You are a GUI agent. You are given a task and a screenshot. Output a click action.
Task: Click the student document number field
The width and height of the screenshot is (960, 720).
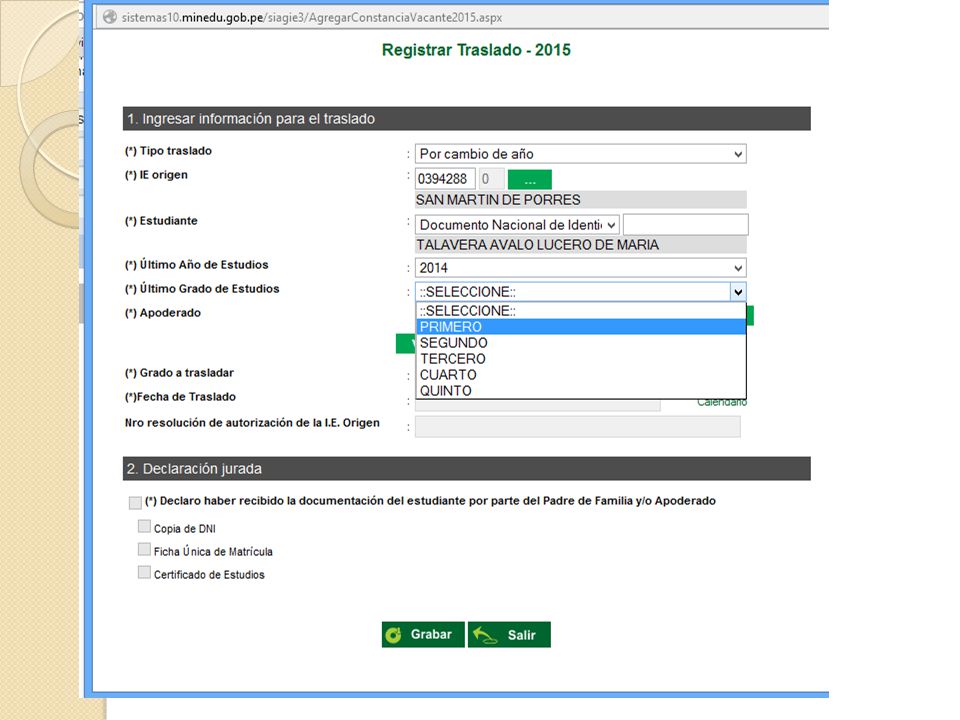coord(686,225)
